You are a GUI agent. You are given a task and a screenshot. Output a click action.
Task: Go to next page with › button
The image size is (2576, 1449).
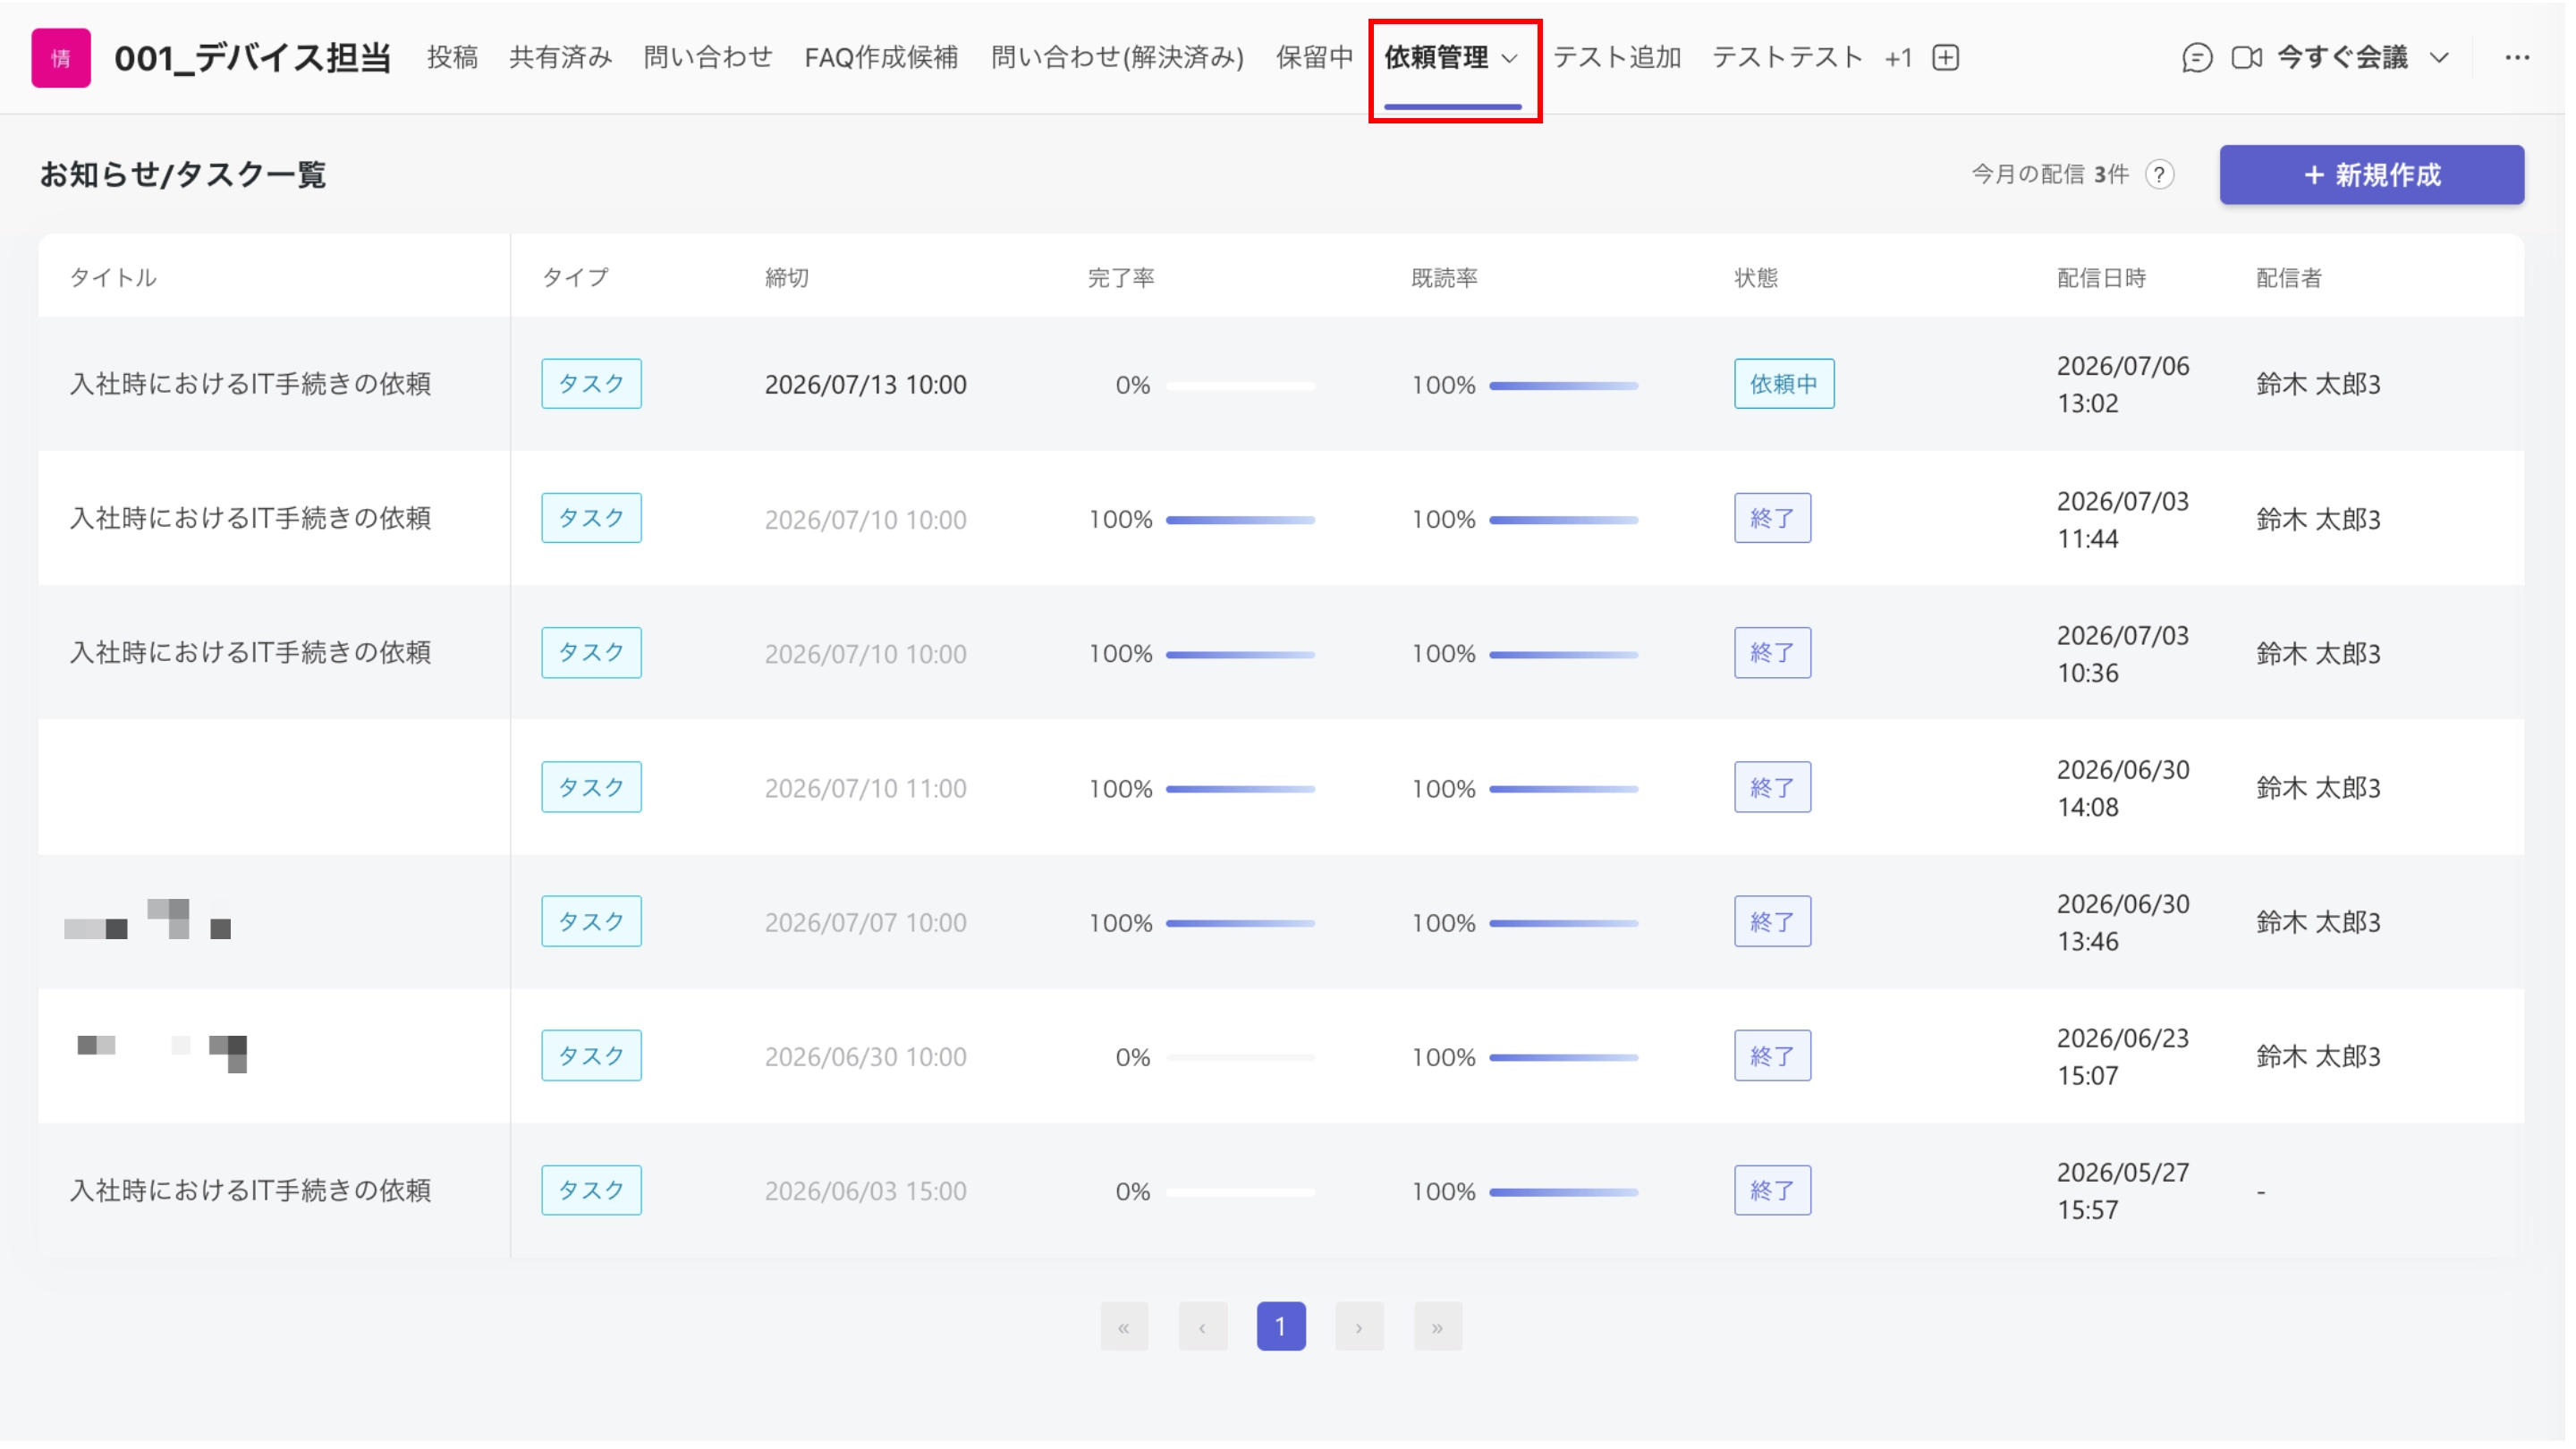point(1359,1327)
